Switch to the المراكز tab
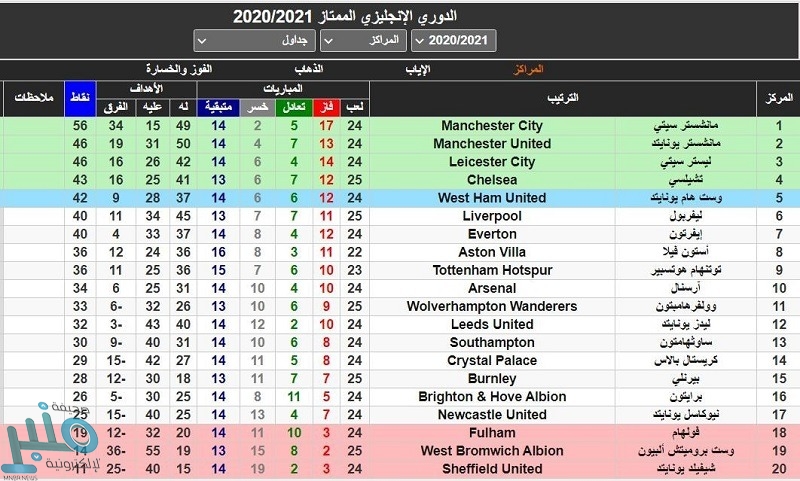The width and height of the screenshot is (800, 481). click(x=526, y=69)
